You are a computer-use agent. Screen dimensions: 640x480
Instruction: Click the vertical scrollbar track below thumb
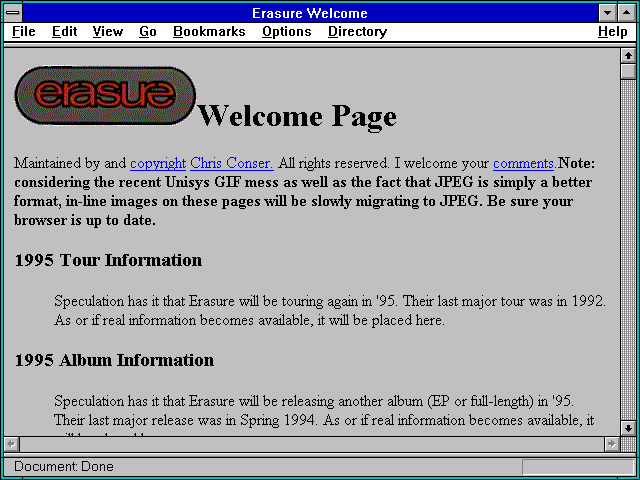click(628, 250)
